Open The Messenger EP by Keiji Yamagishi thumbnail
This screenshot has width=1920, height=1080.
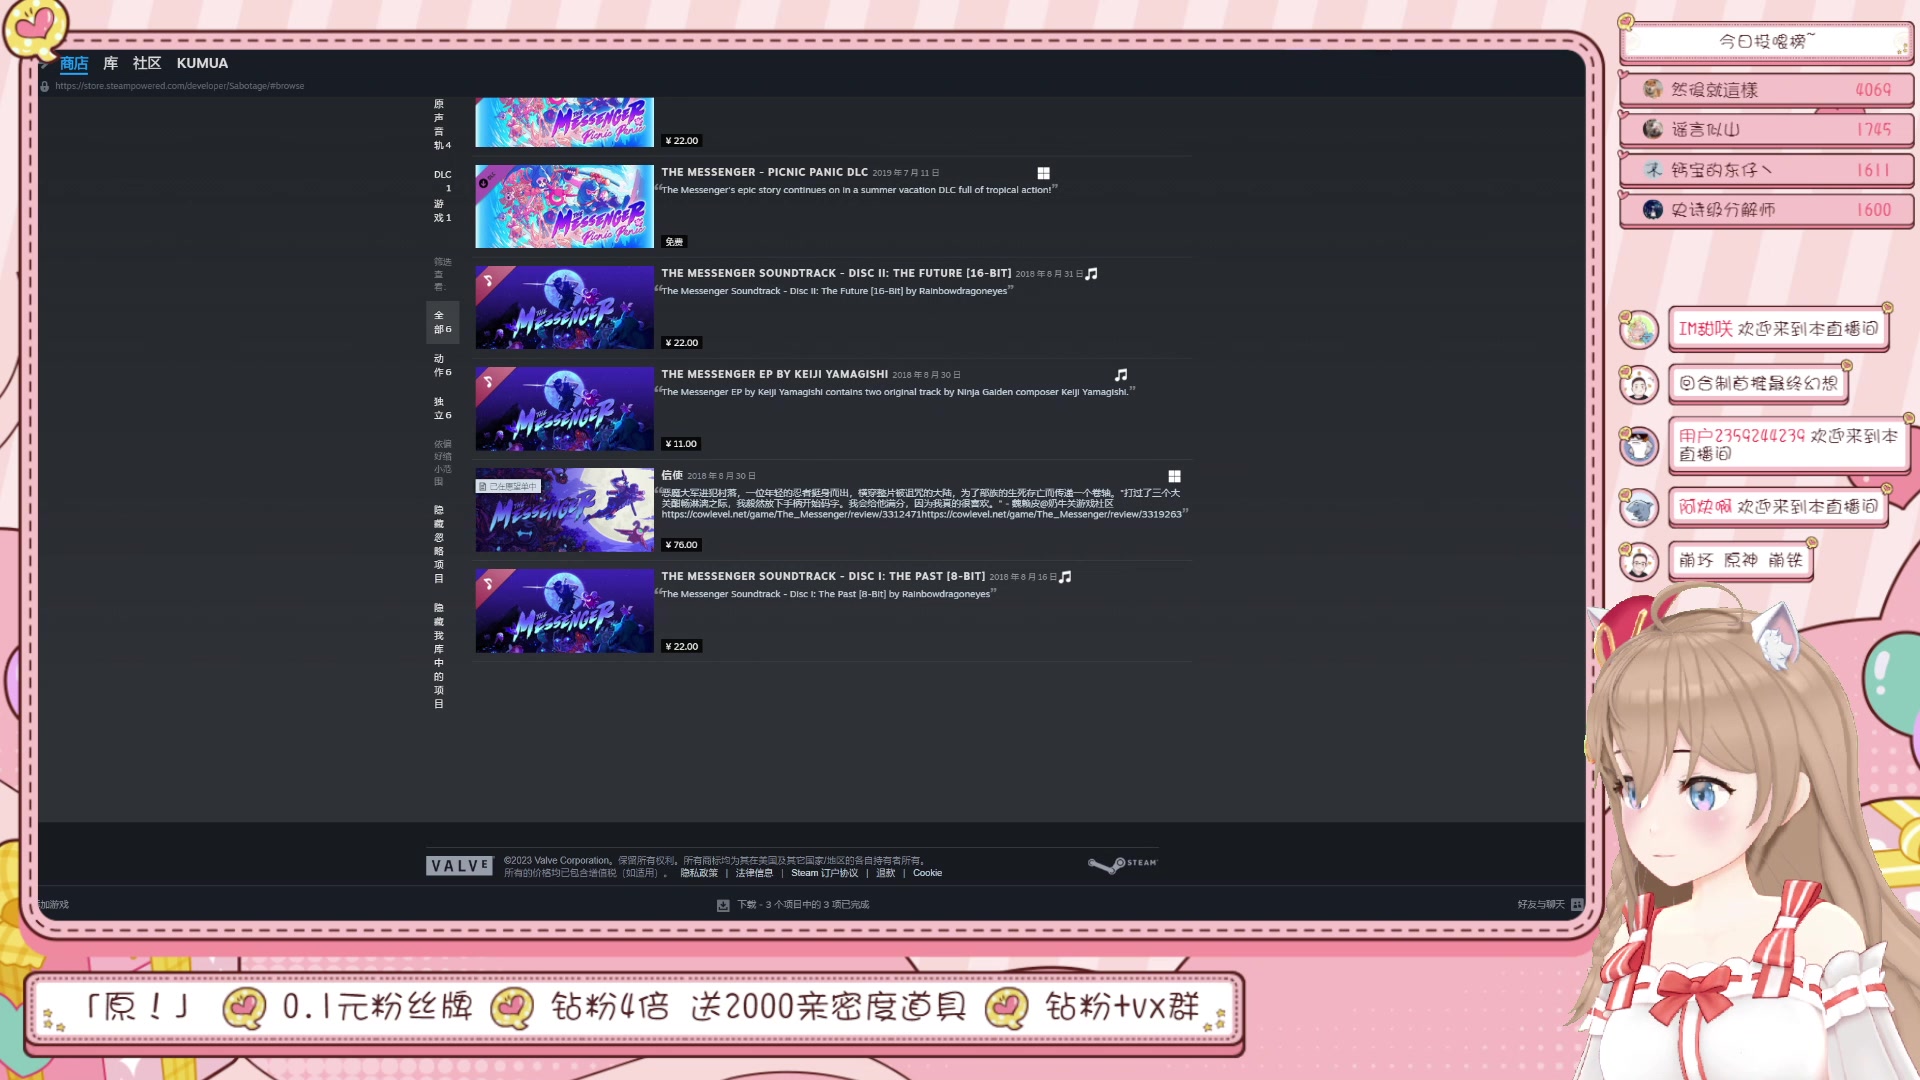tap(564, 408)
